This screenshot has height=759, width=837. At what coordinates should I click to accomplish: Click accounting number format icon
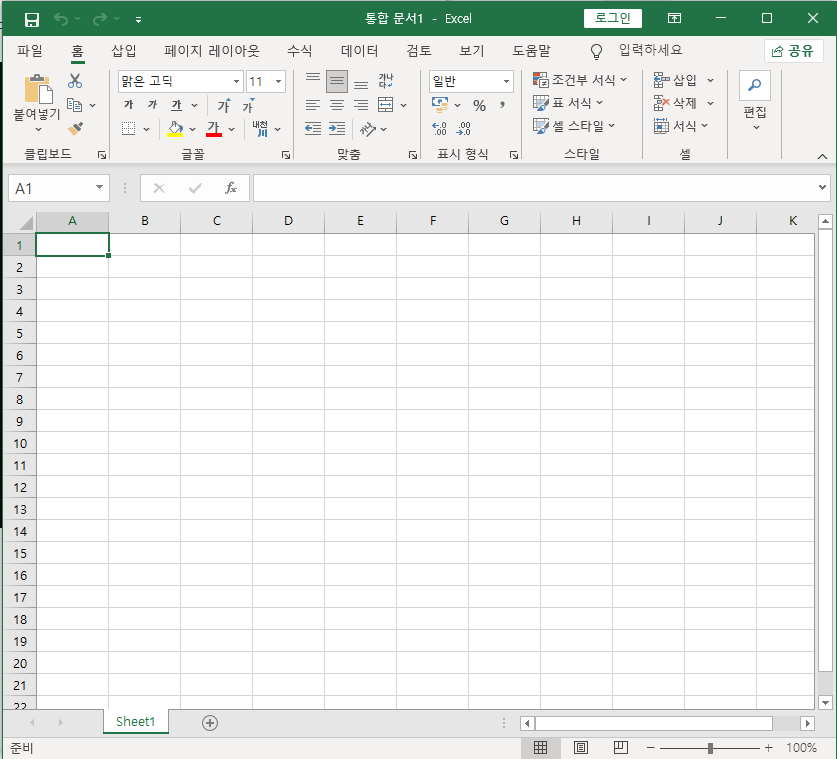click(x=440, y=105)
